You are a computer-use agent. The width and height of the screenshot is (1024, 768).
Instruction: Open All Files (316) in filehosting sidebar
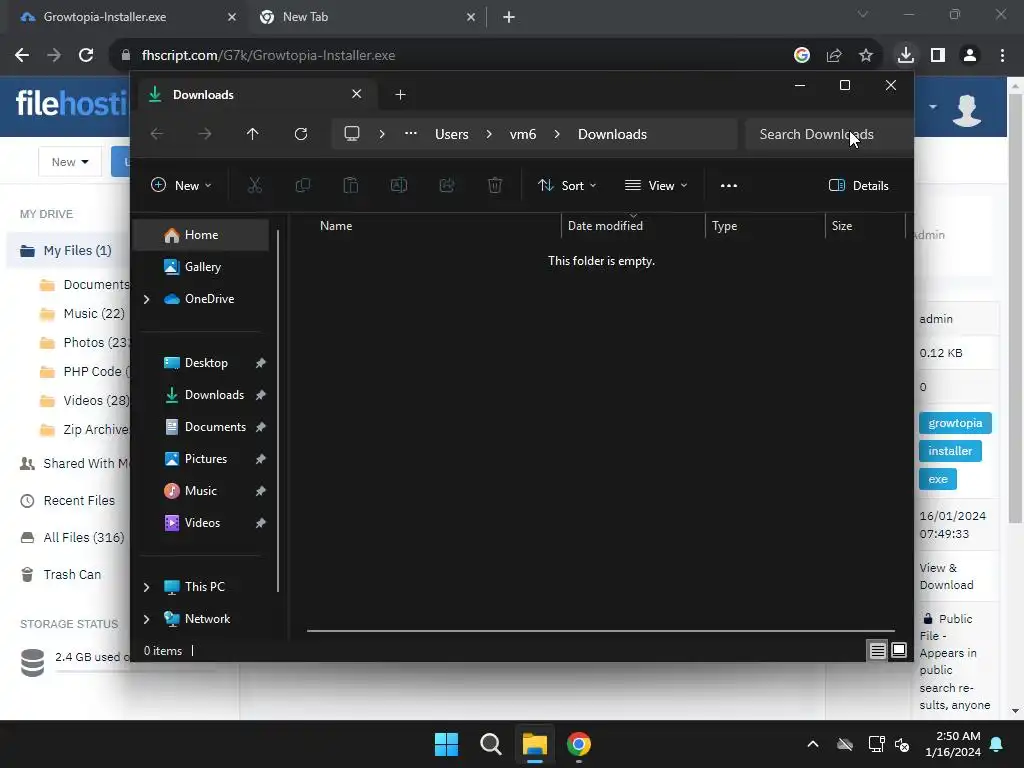(x=72, y=537)
